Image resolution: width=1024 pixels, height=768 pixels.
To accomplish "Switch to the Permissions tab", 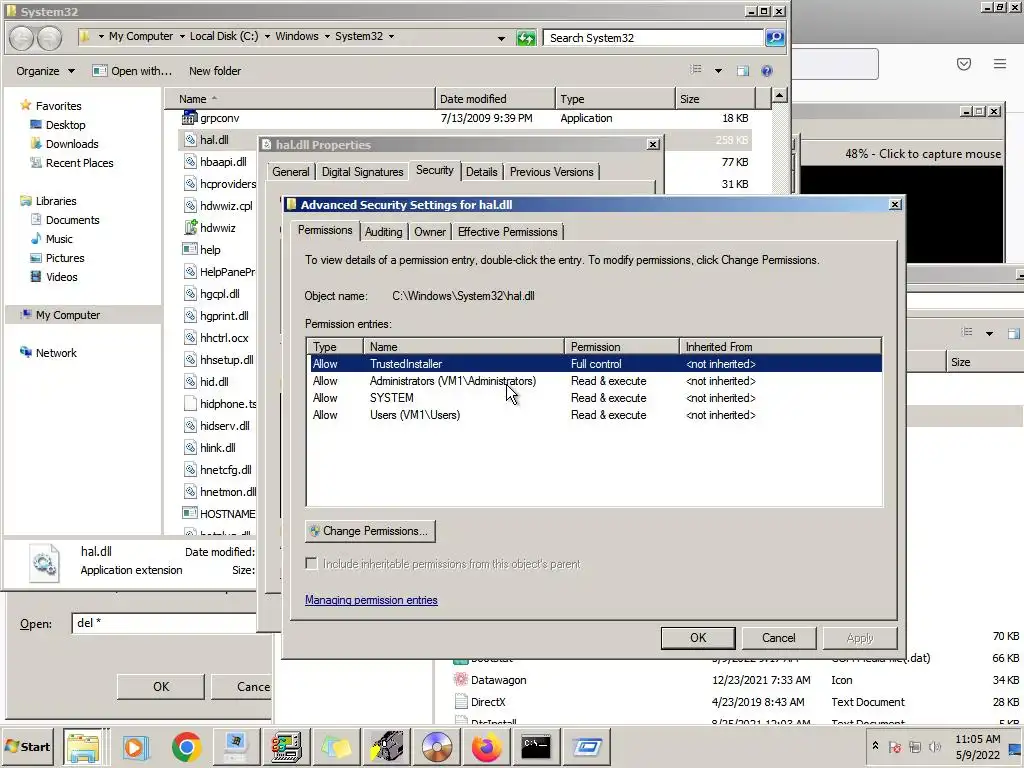I will tap(325, 230).
